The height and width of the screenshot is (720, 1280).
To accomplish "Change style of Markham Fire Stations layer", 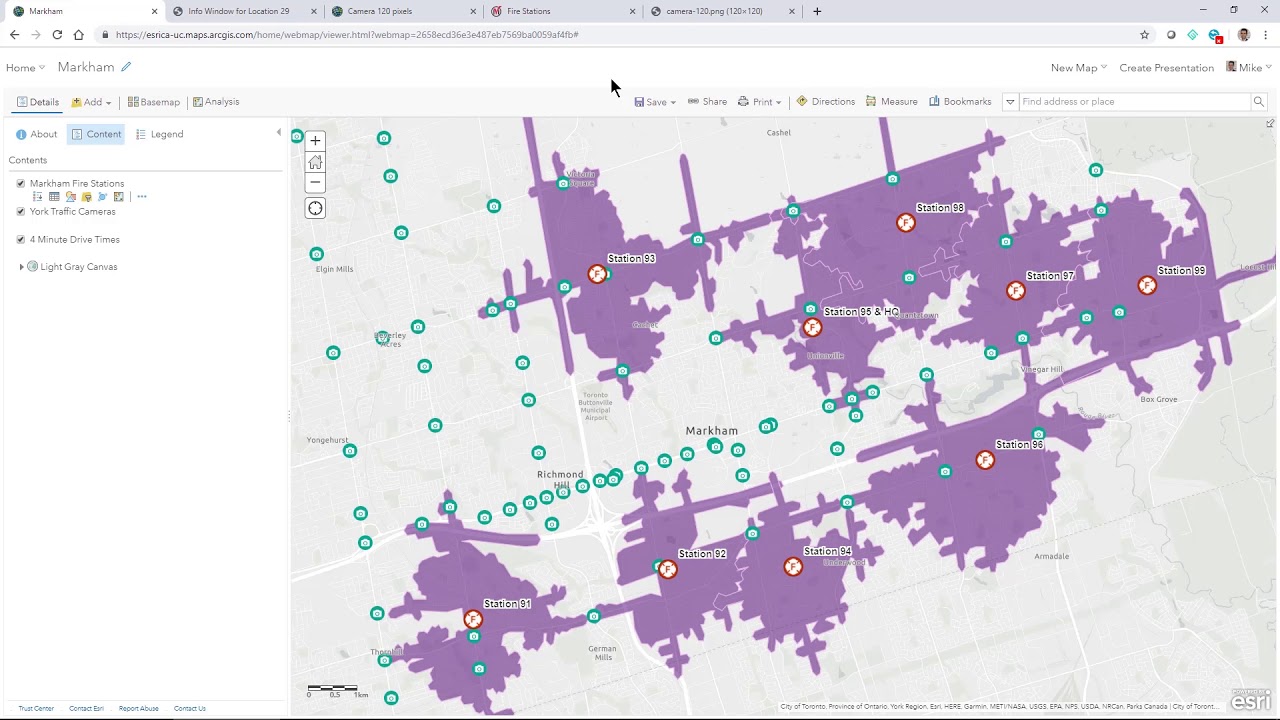I will [70, 197].
